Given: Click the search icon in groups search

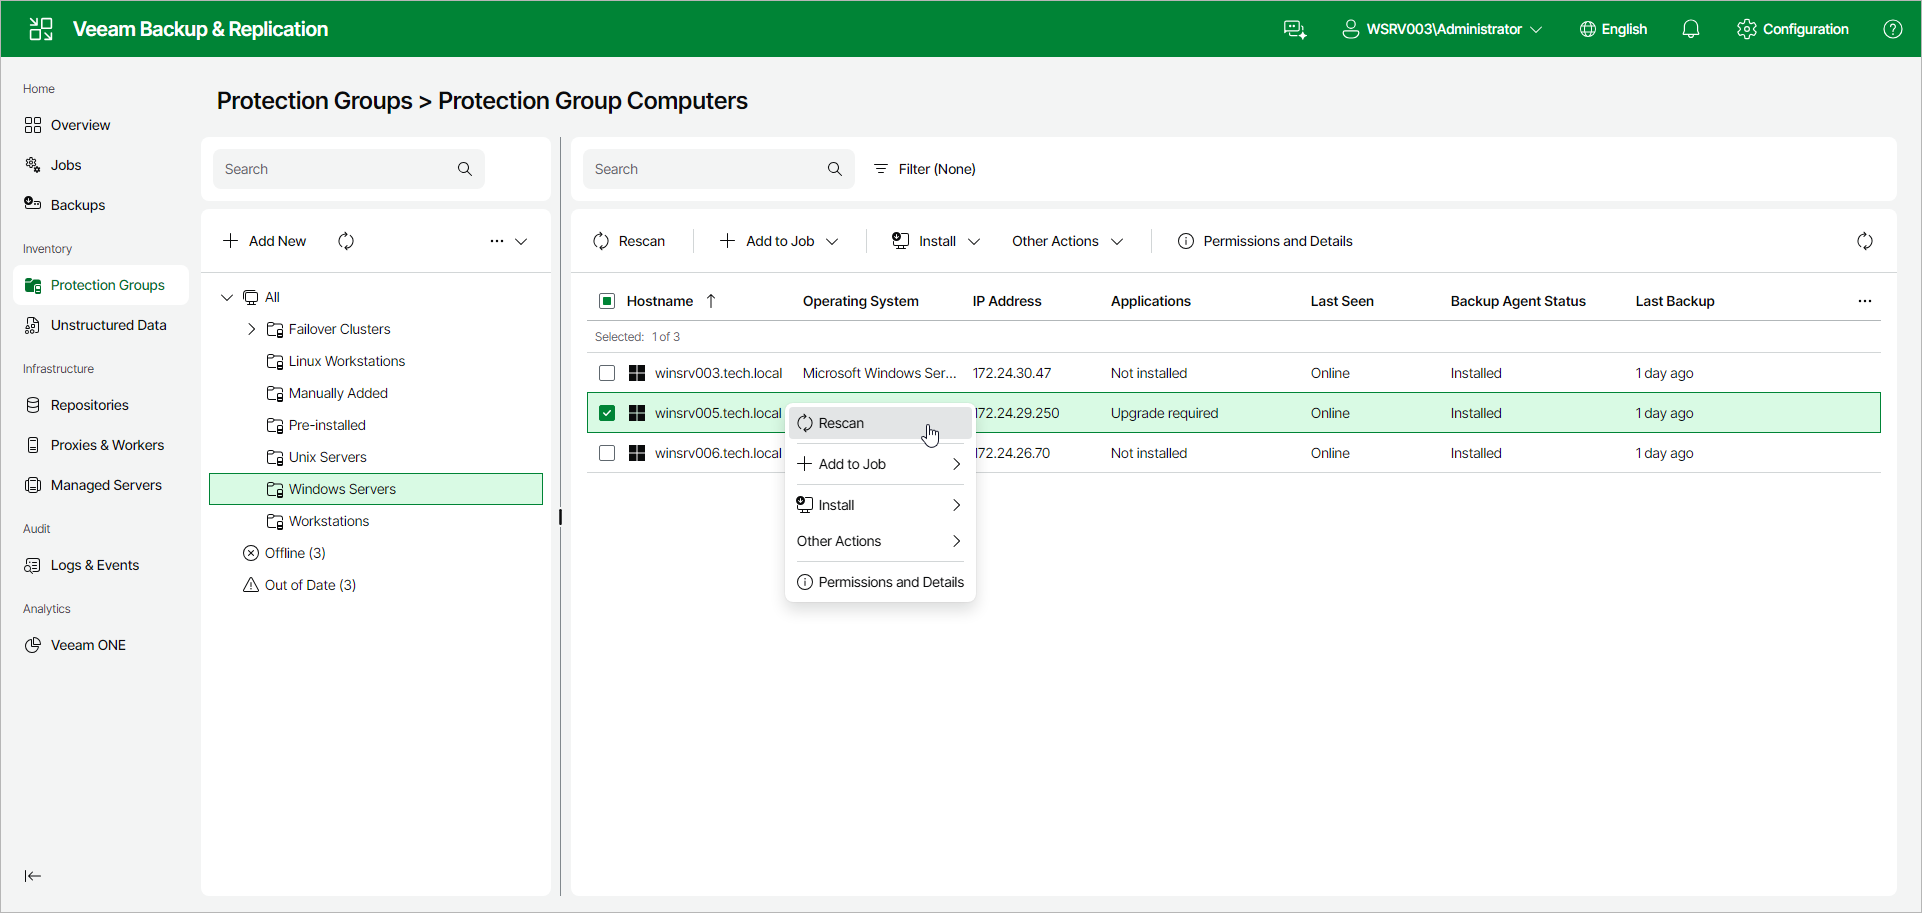Looking at the screenshot, I should 465,169.
